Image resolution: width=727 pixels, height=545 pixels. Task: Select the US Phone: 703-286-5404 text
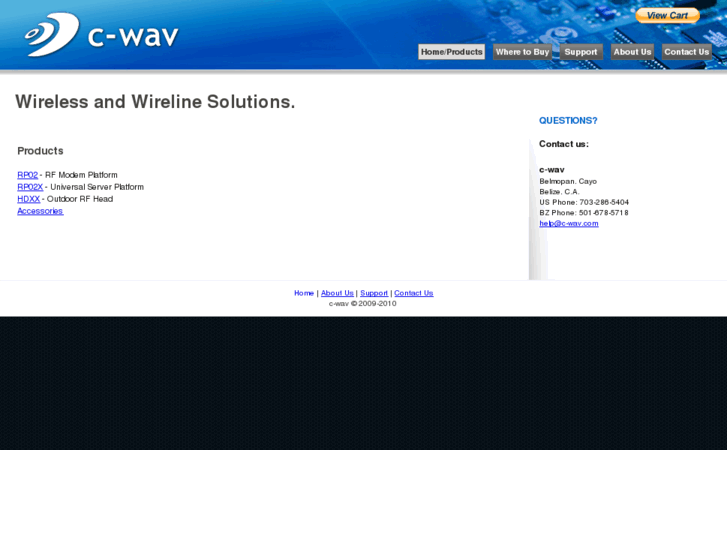(584, 202)
